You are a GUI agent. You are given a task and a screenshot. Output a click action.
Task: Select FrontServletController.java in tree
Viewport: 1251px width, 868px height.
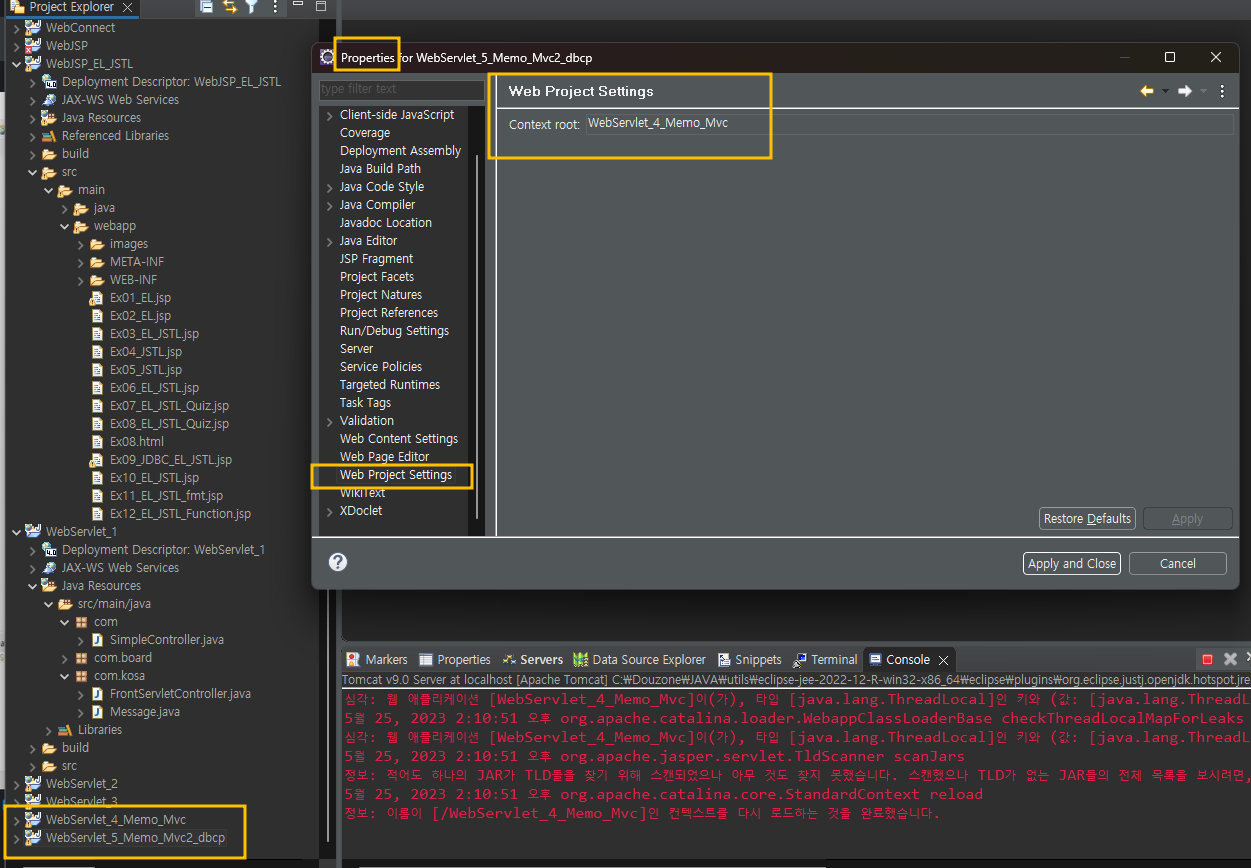click(180, 694)
